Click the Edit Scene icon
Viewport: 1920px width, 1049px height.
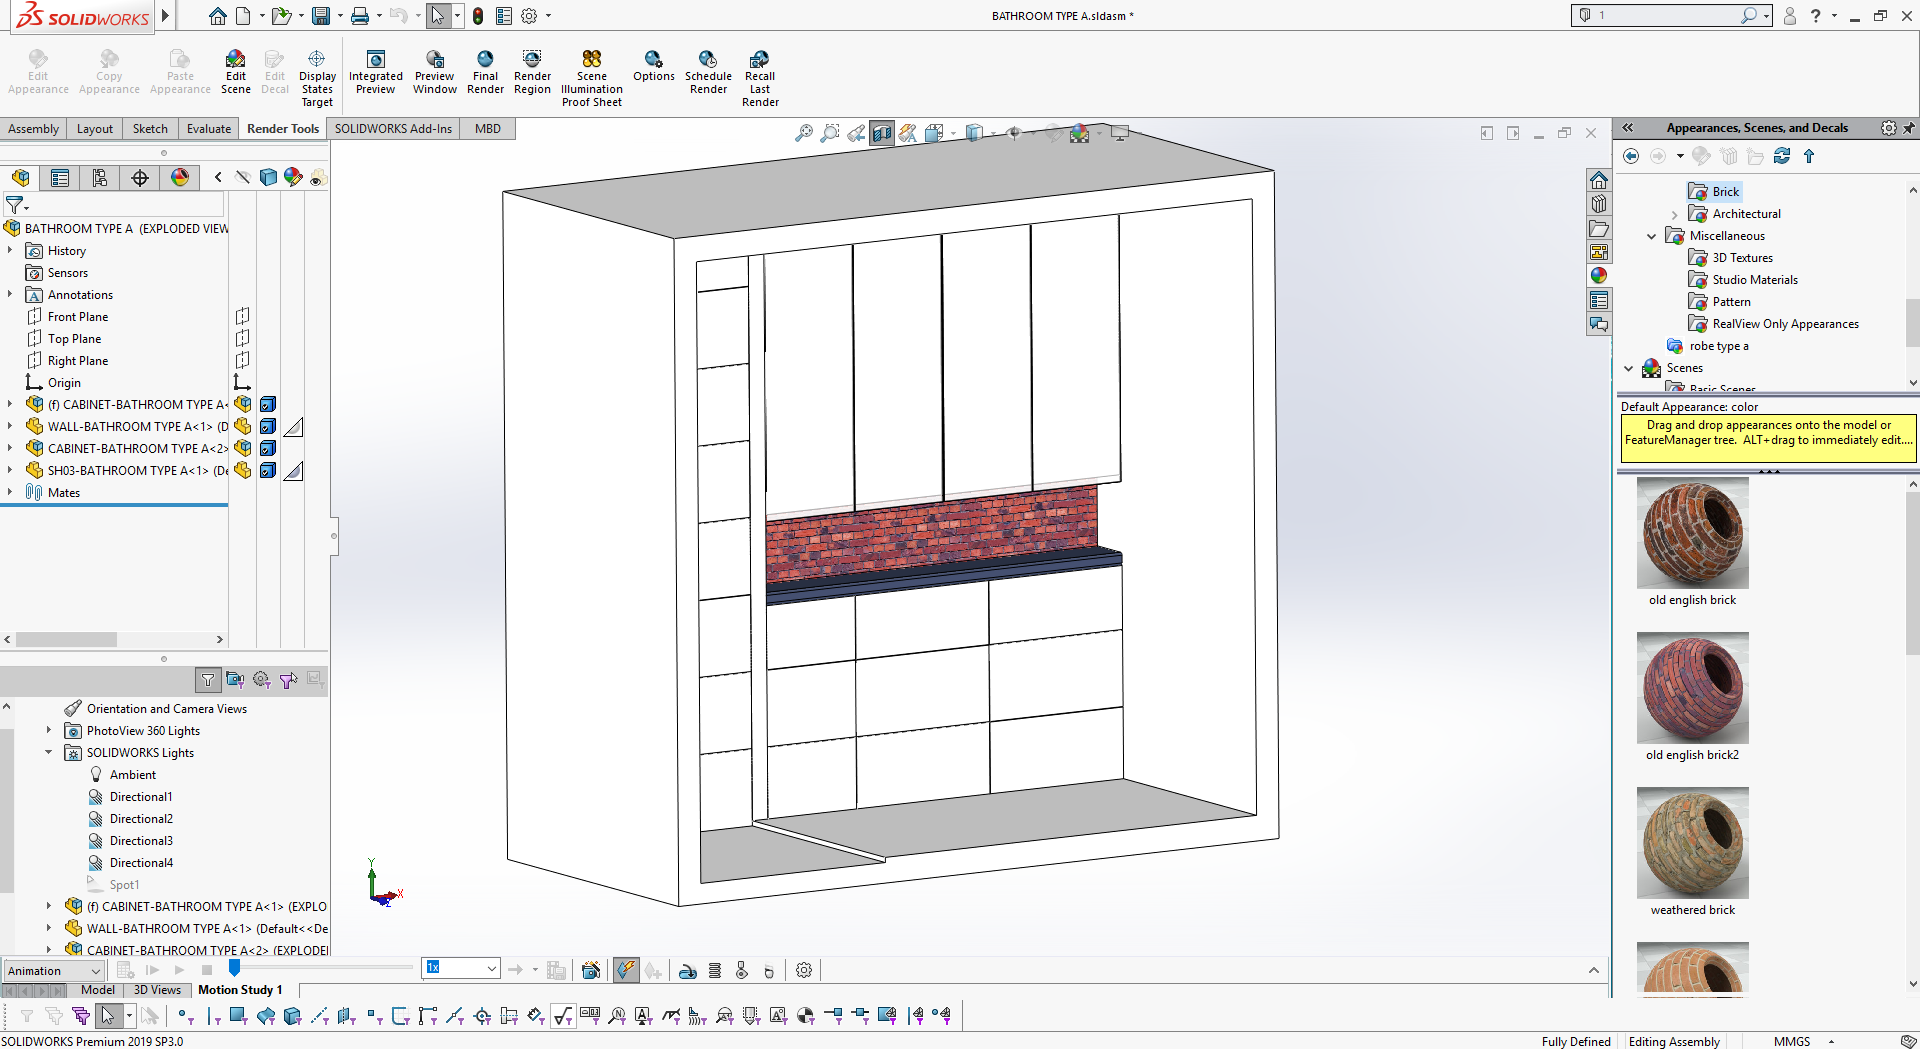[x=235, y=60]
